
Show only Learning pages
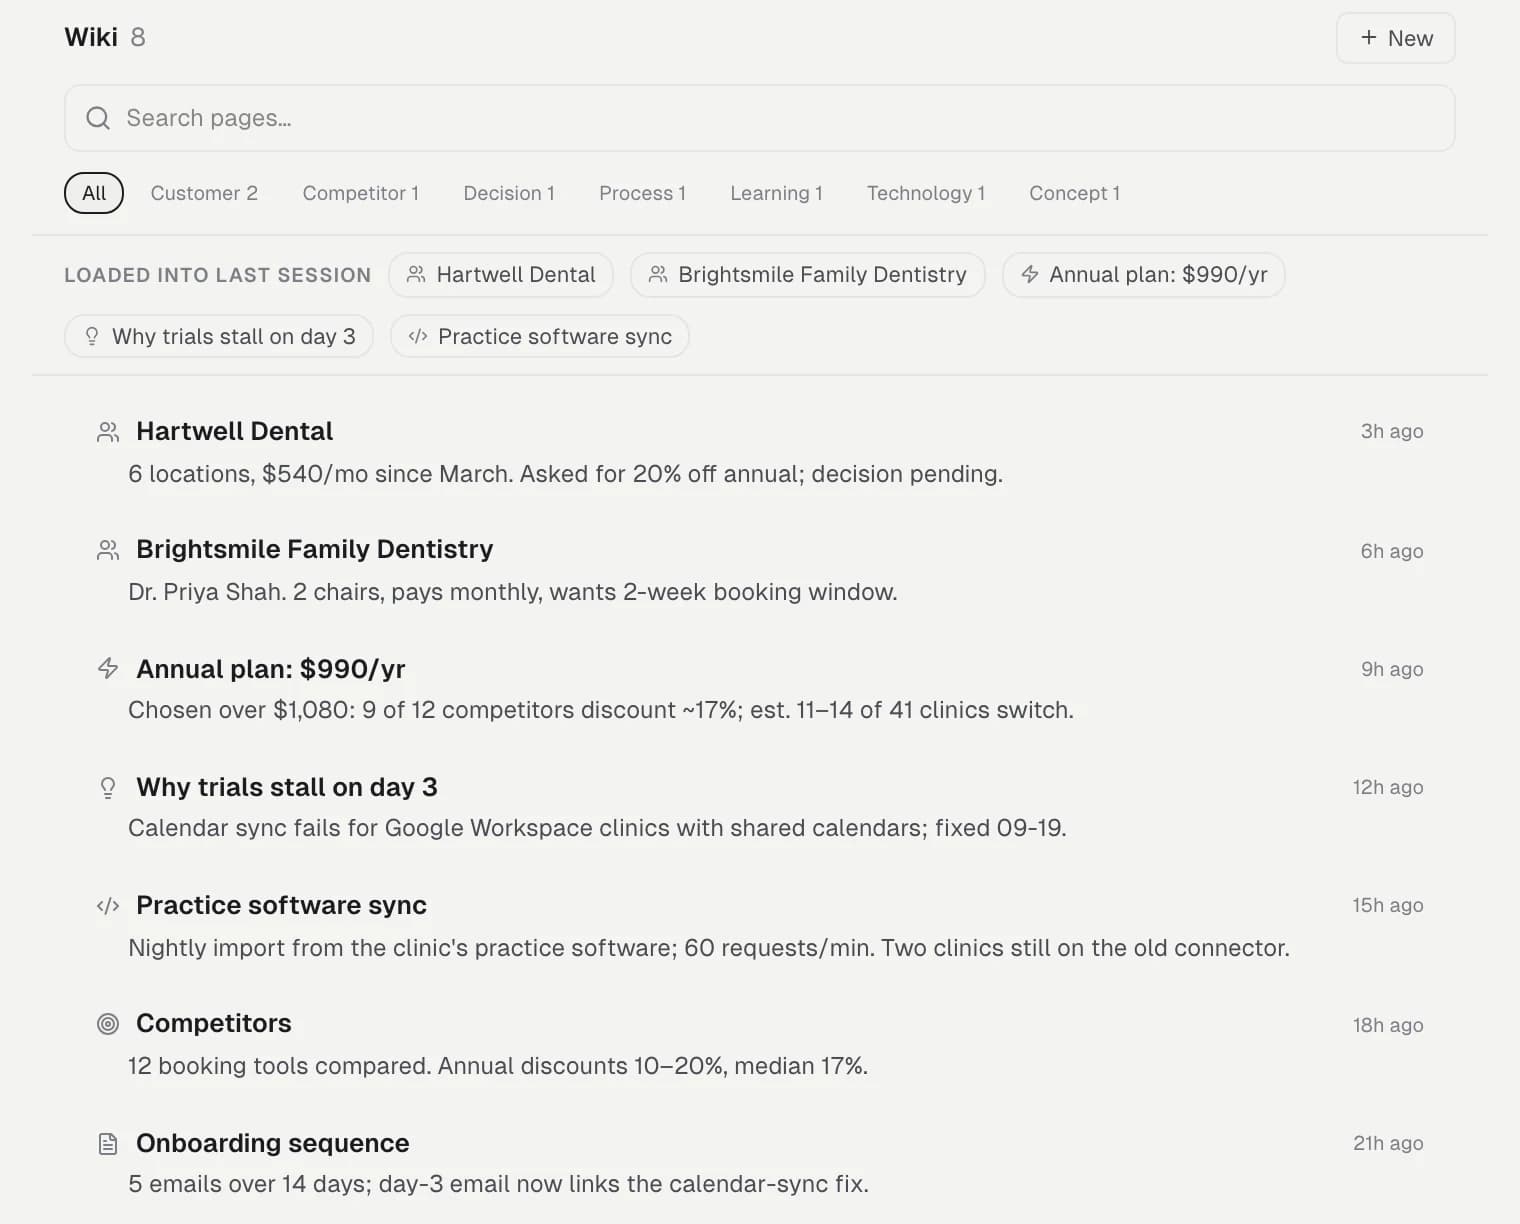(x=776, y=193)
